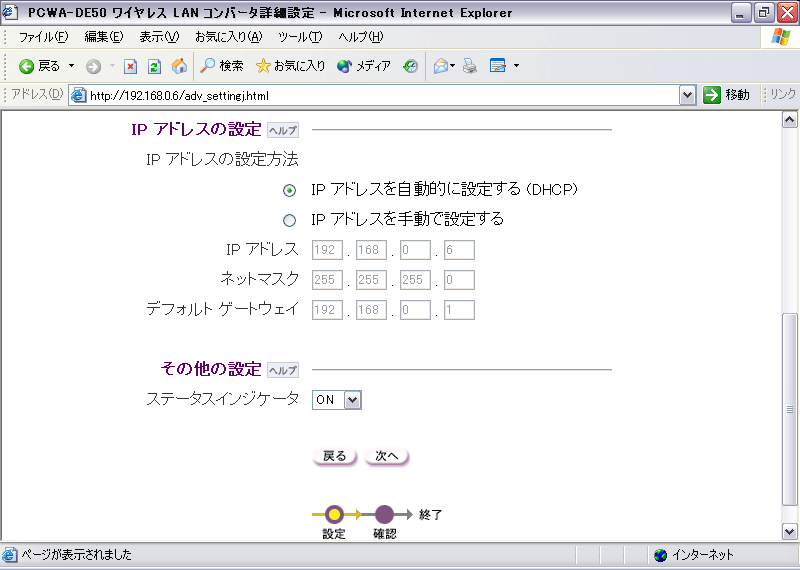Click last デフォルト ゲートウェイ octet field 1
800x570 pixels.
[459, 310]
